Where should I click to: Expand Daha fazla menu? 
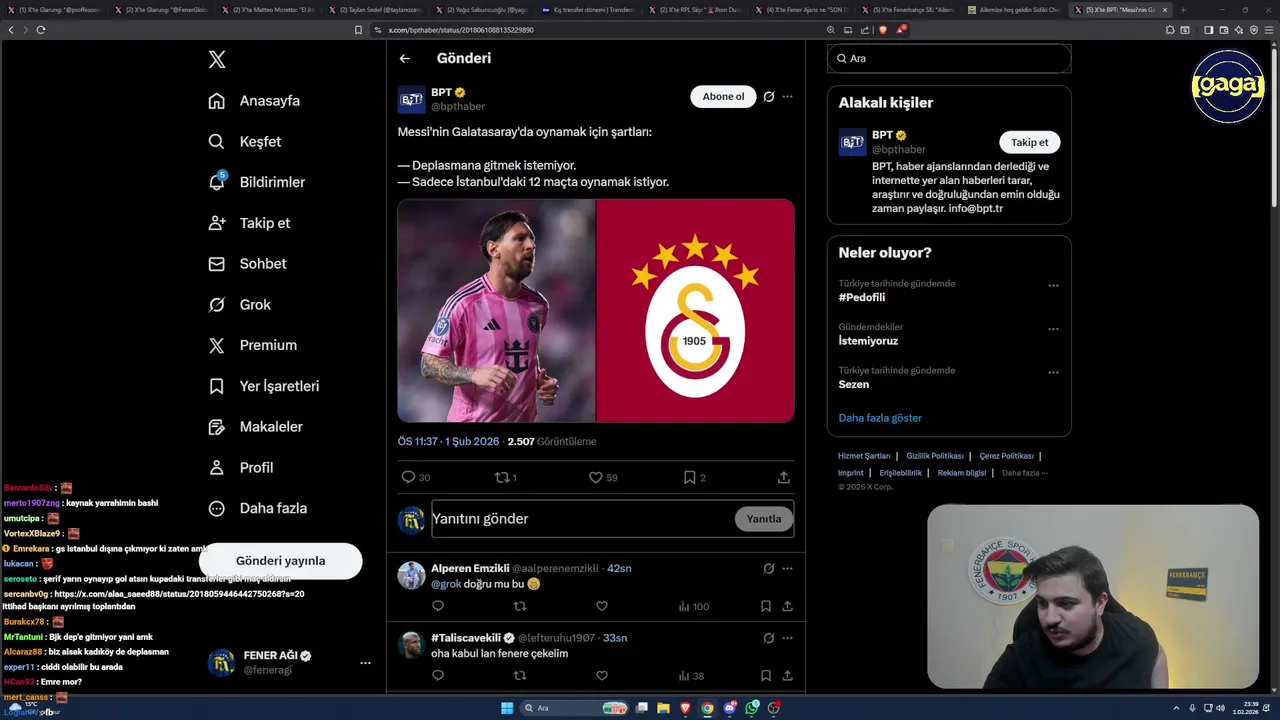click(x=257, y=508)
